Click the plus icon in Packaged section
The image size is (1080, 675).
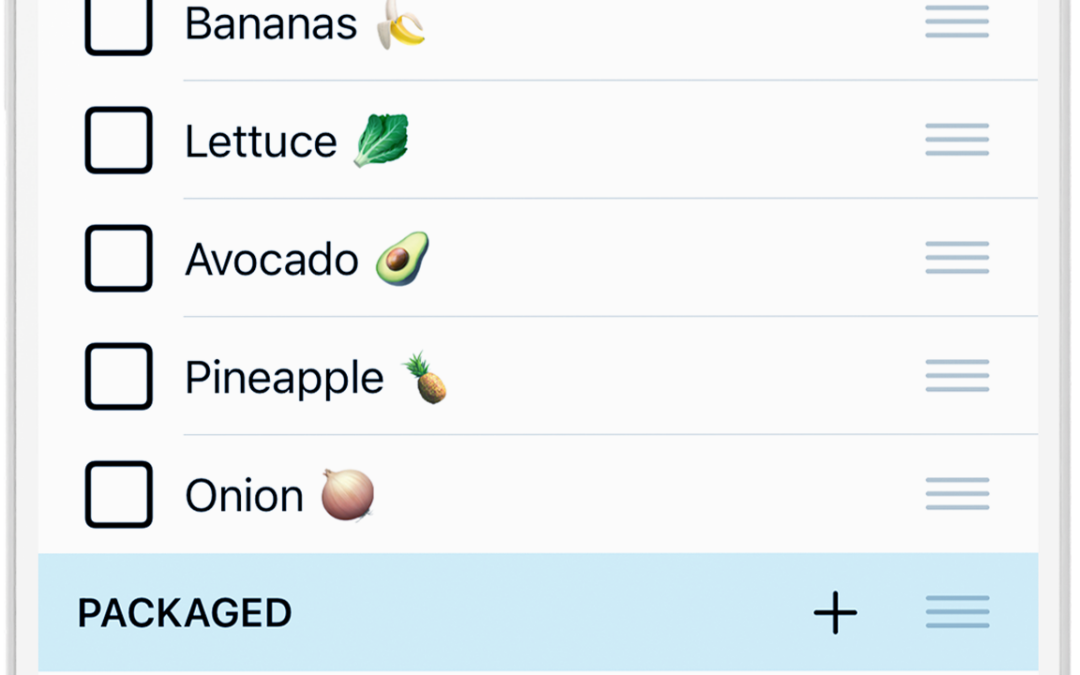pos(835,612)
